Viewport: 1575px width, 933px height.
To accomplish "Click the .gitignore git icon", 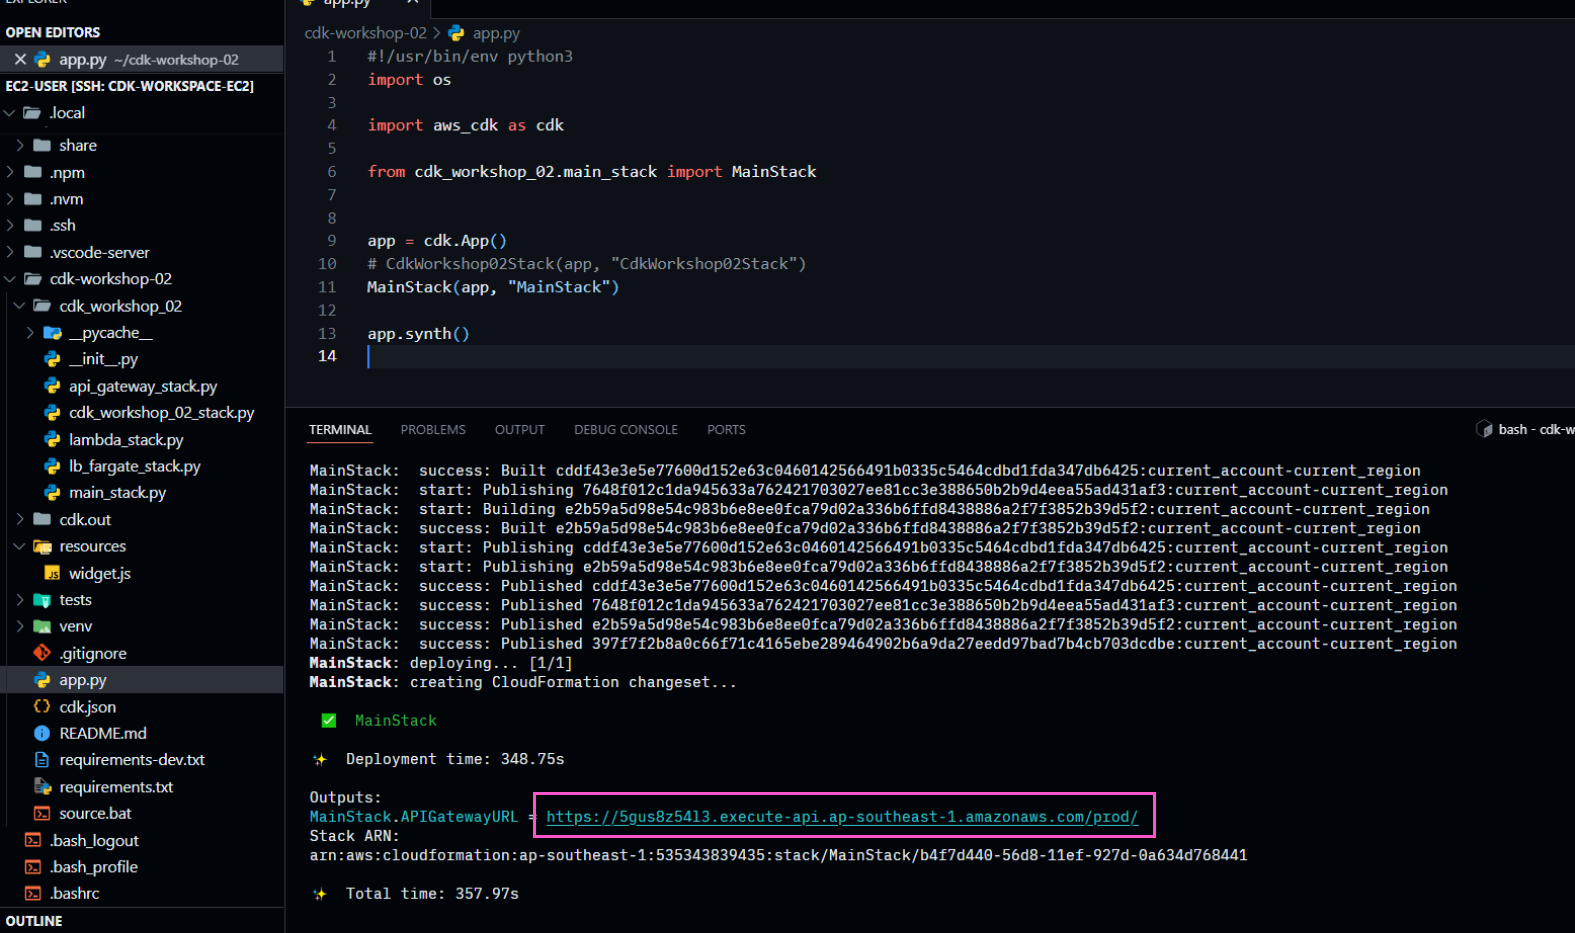I will 42,653.
